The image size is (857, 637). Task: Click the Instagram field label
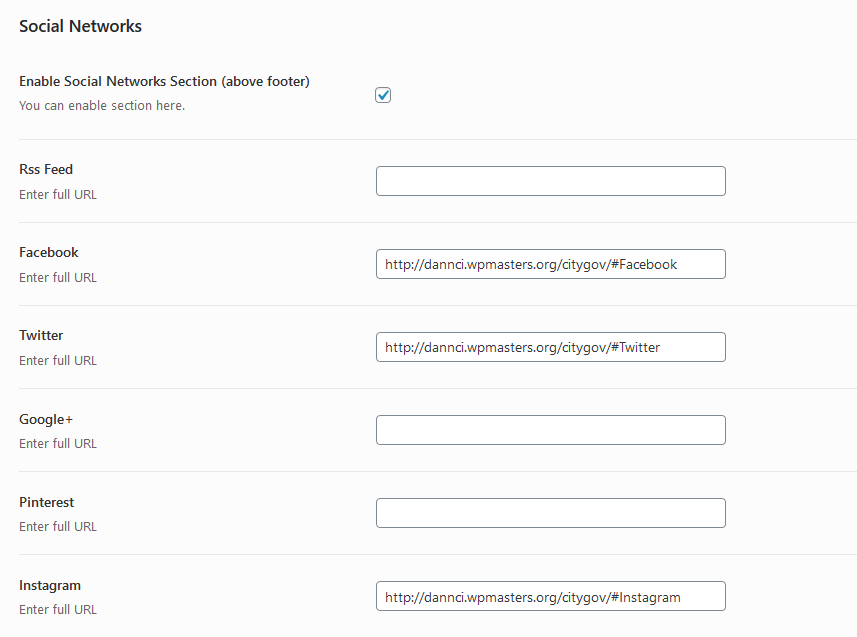point(50,585)
